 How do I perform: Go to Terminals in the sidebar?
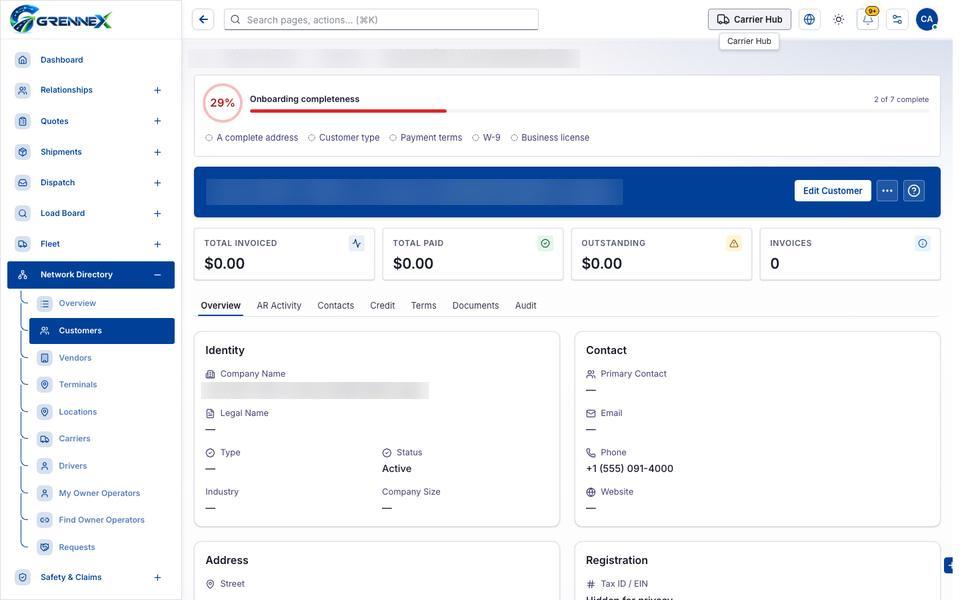(x=102, y=384)
